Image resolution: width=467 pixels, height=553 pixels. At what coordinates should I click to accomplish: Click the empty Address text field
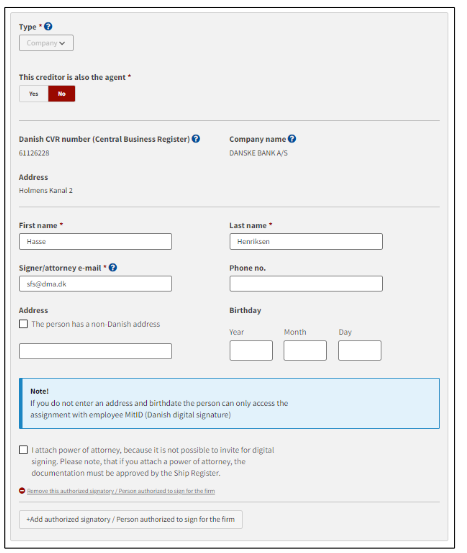[x=95, y=351]
